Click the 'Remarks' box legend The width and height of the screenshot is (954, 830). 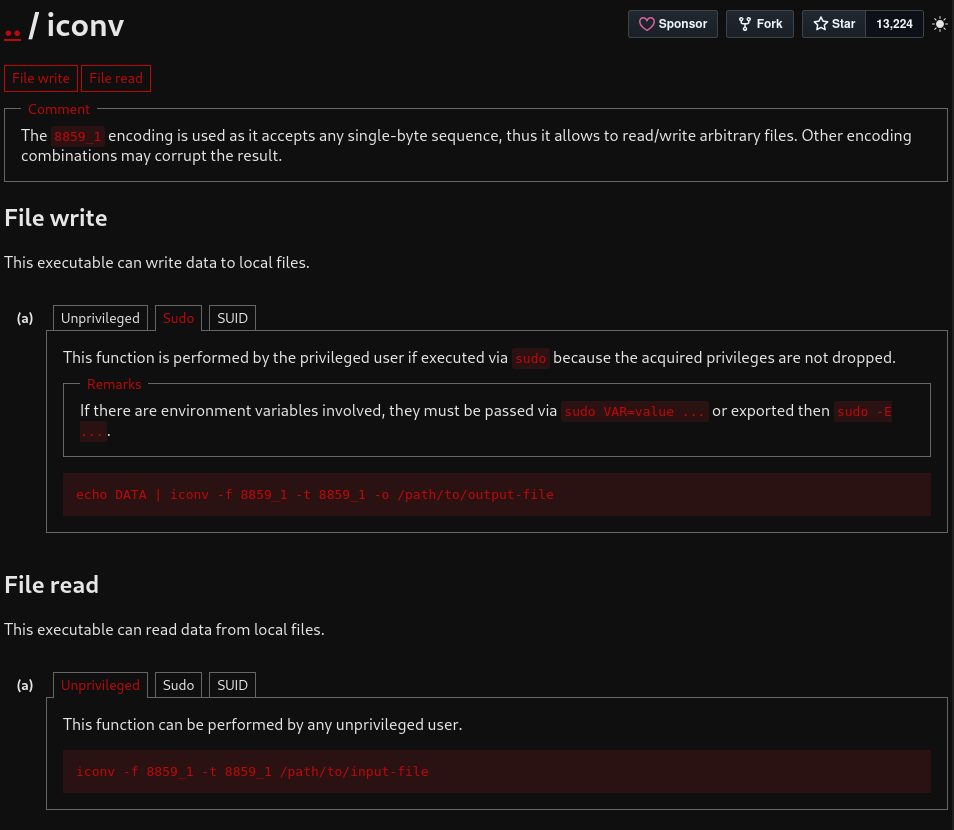[114, 385]
